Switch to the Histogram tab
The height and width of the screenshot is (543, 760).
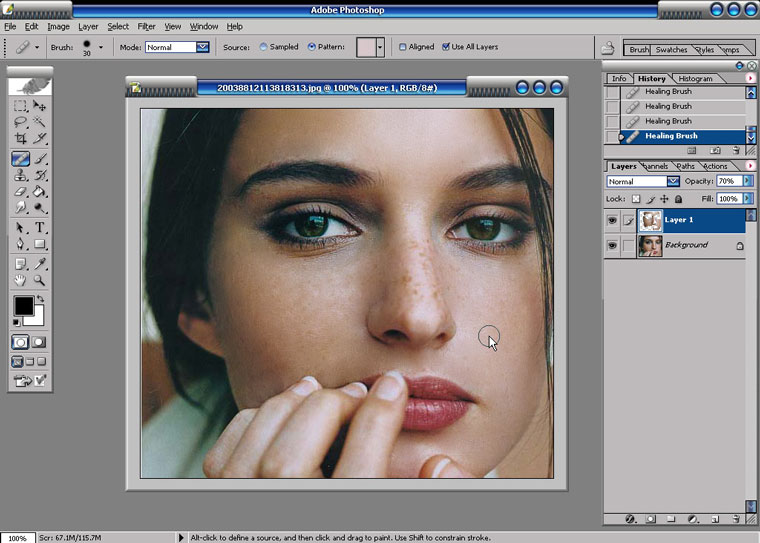695,78
